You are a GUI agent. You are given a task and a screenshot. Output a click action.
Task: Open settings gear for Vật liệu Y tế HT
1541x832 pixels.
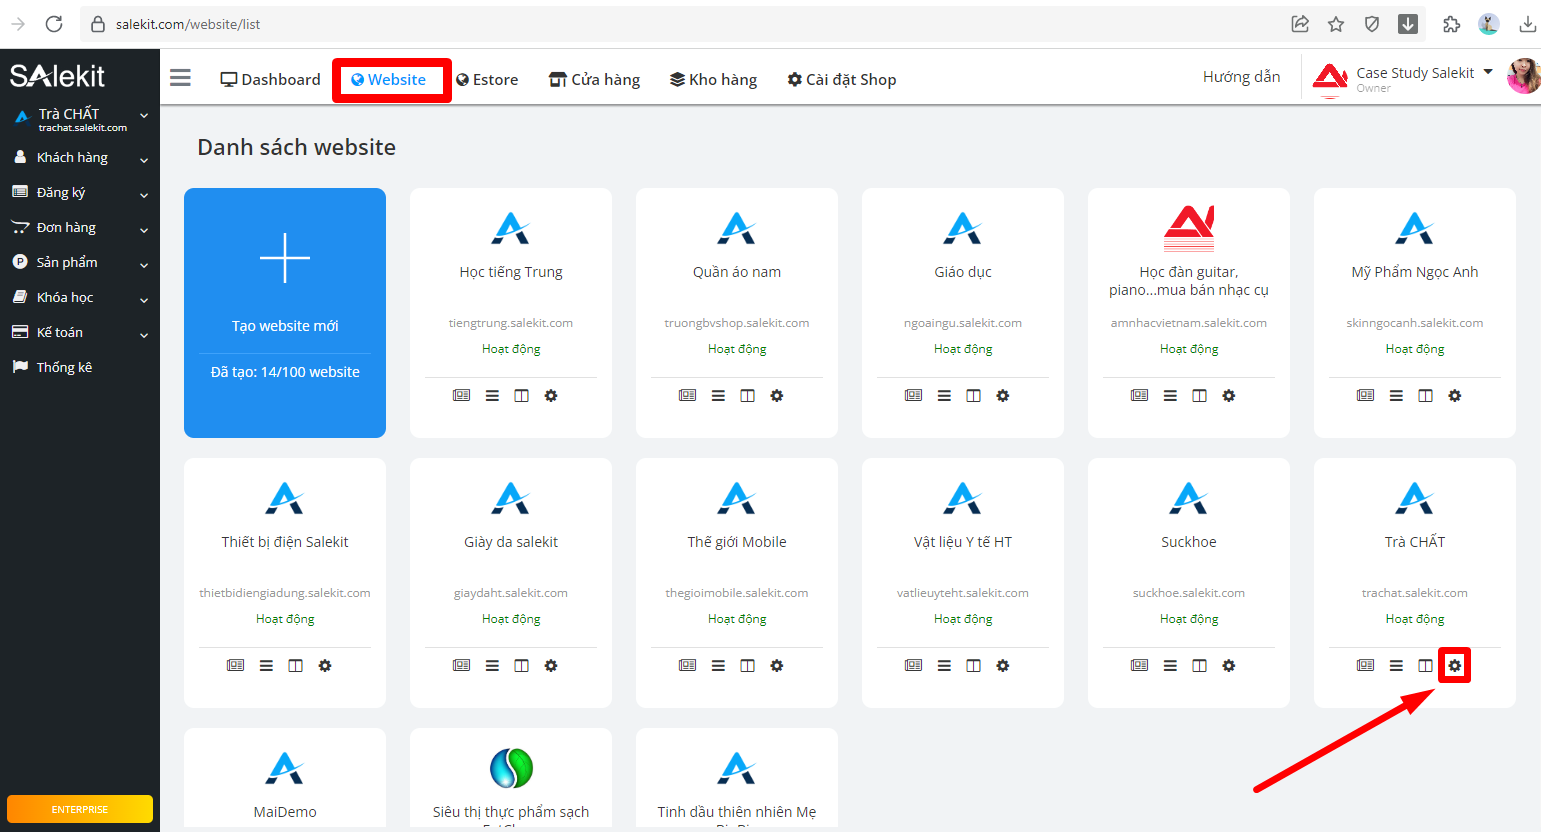(1003, 666)
